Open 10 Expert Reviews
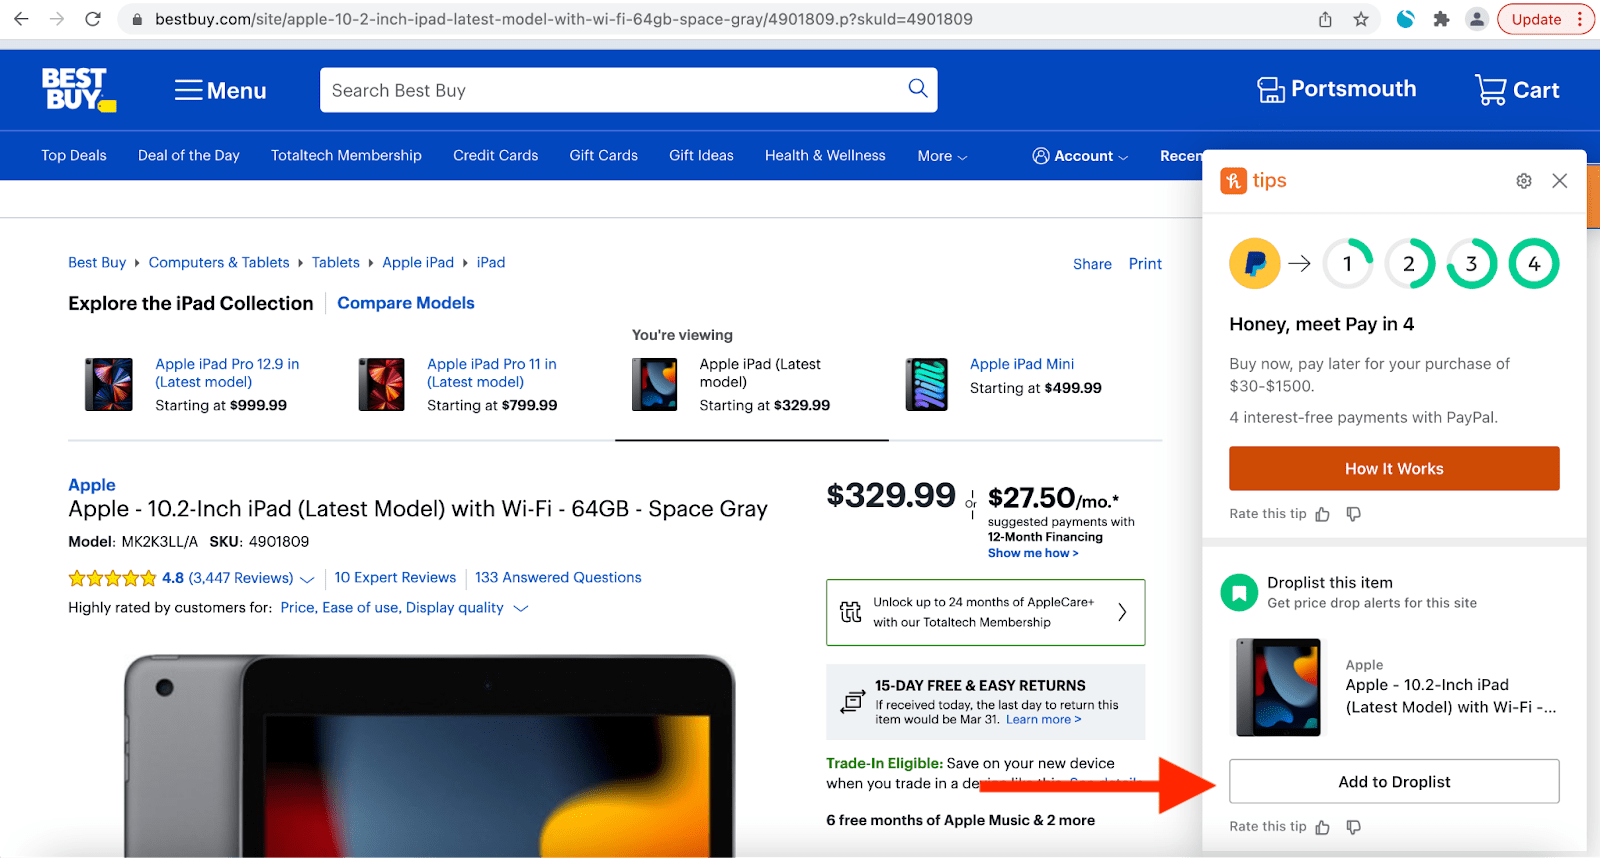 pyautogui.click(x=395, y=577)
